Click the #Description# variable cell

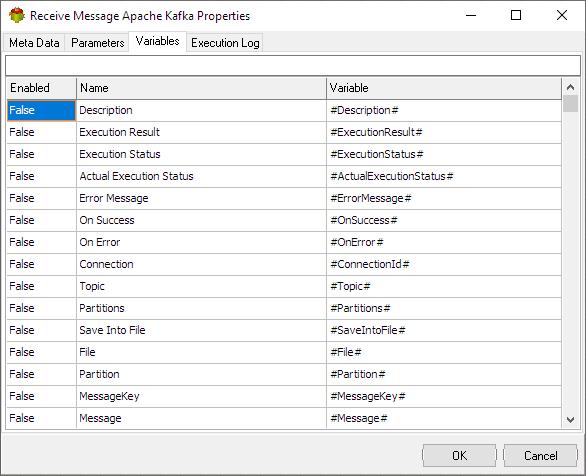pos(444,111)
